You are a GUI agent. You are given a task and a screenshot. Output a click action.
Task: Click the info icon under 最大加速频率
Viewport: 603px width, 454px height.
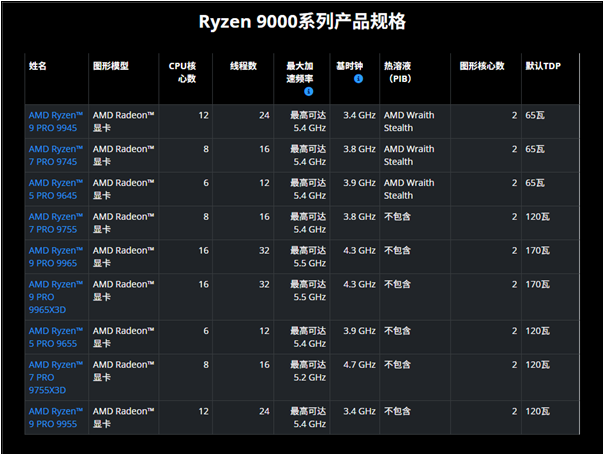[x=308, y=91]
